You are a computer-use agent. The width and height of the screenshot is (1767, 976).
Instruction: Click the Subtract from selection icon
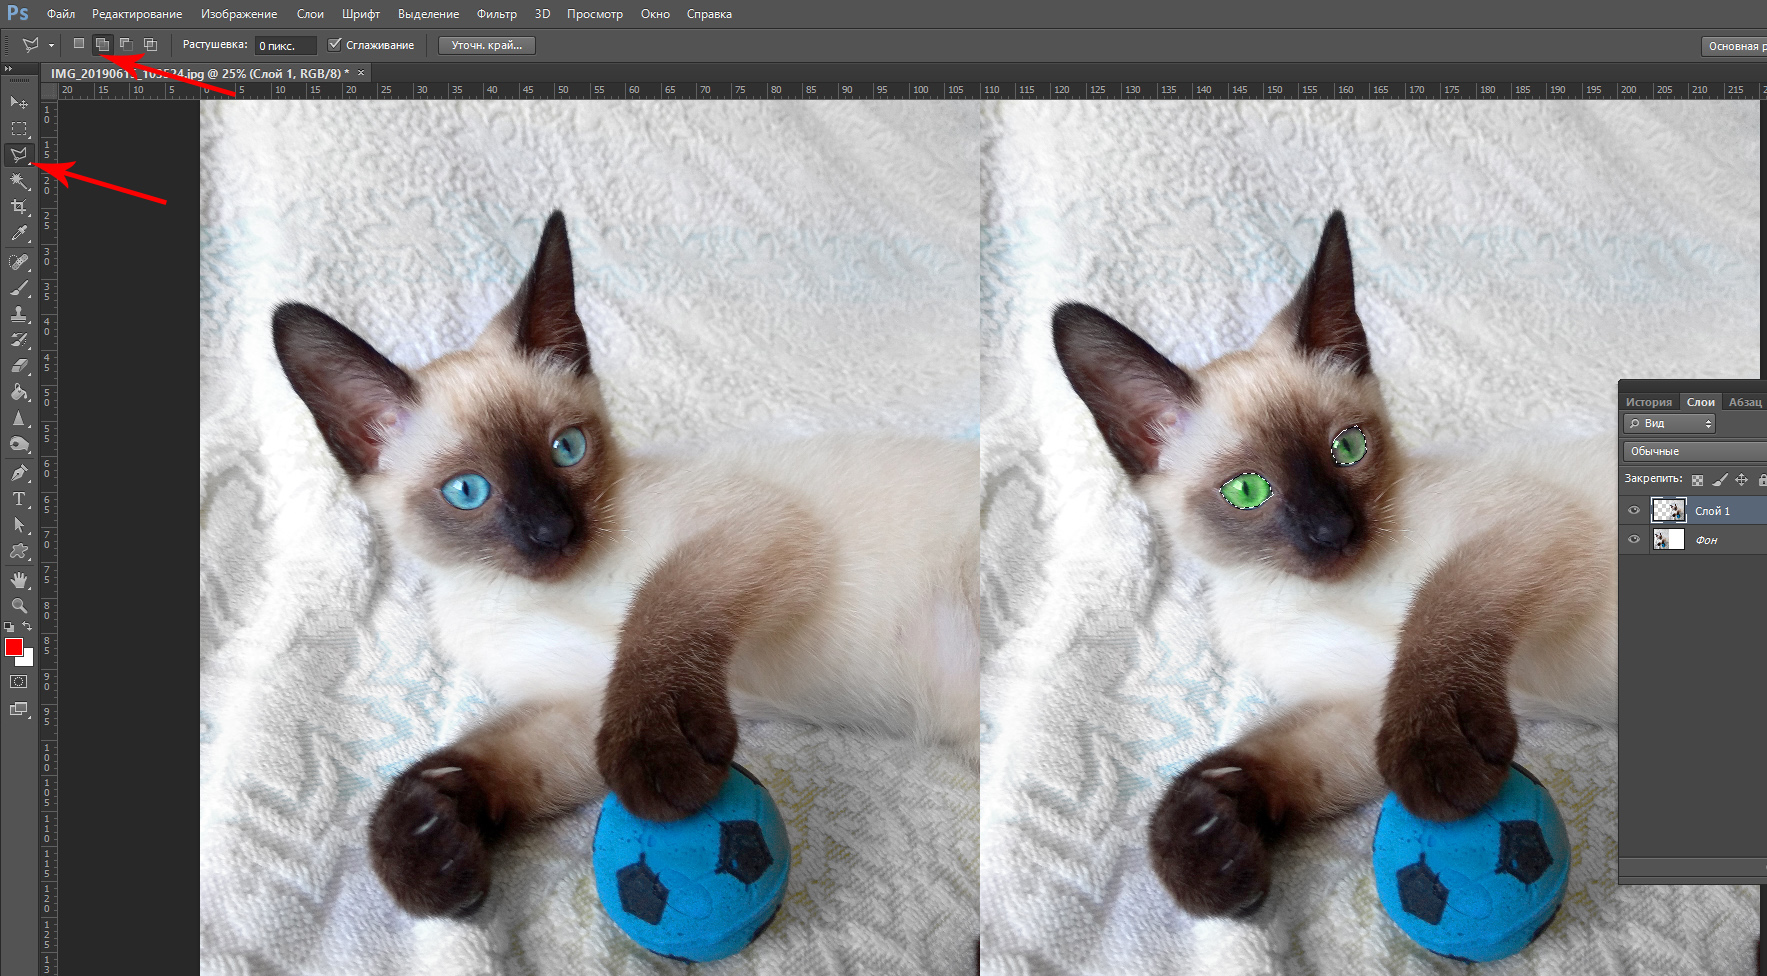point(126,44)
